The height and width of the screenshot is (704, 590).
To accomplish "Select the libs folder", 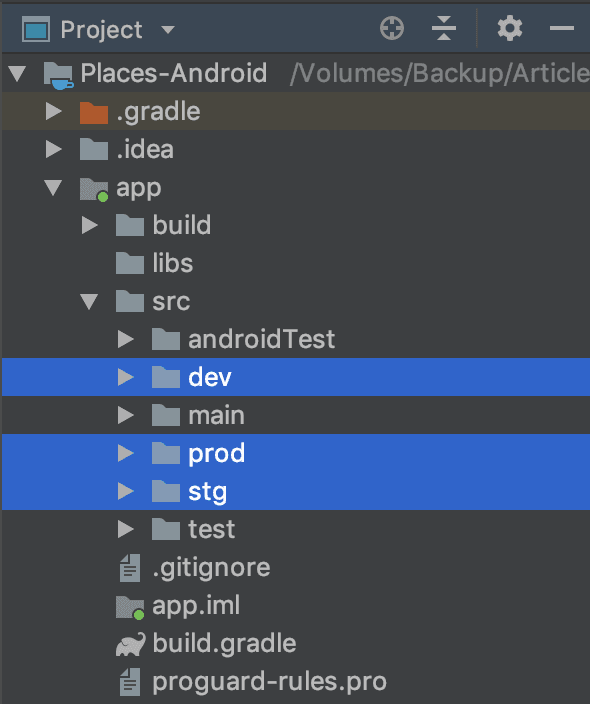I will point(296,263).
